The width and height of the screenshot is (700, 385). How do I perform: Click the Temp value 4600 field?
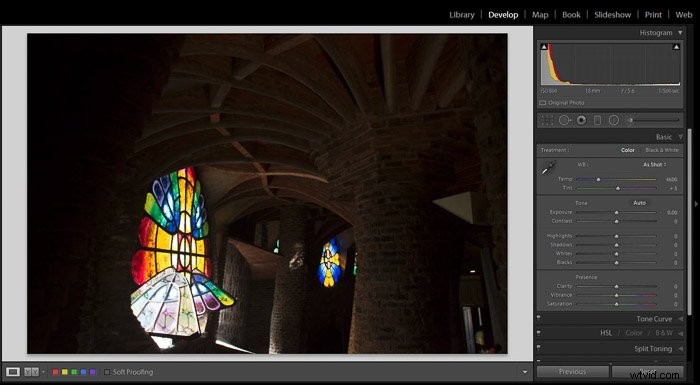pos(671,180)
